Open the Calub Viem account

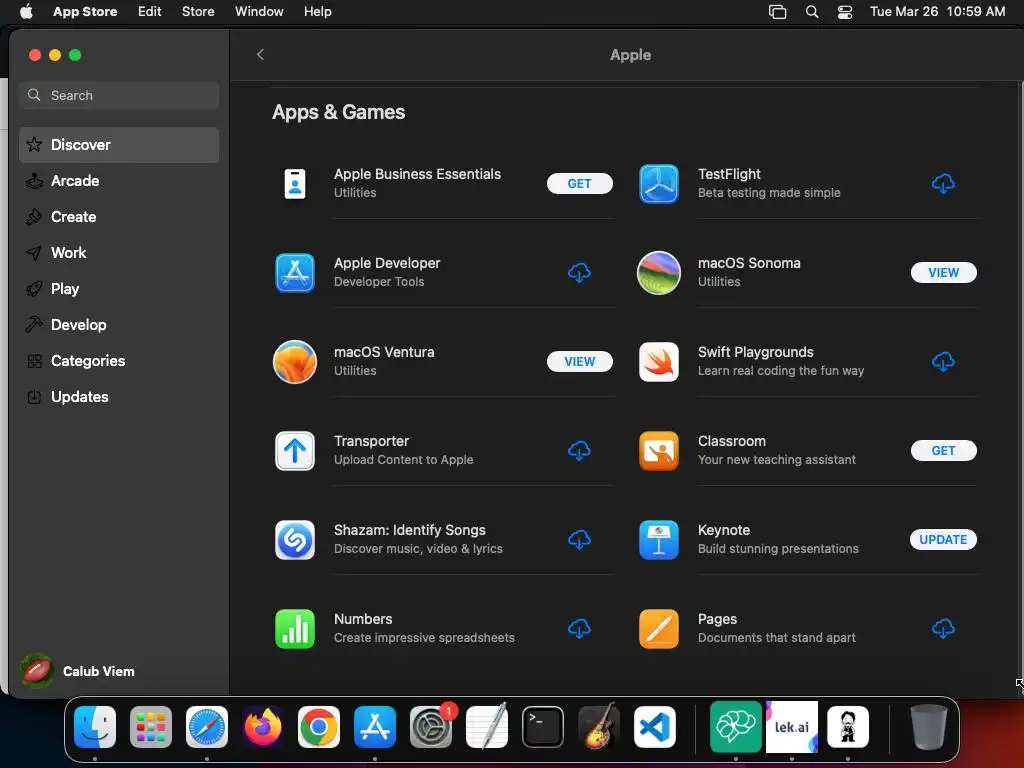(77, 671)
